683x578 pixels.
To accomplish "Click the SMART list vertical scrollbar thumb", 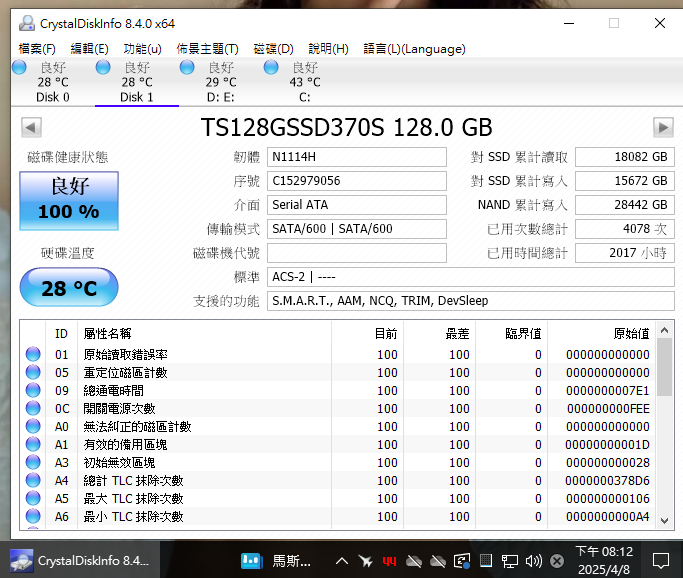I will [x=664, y=367].
